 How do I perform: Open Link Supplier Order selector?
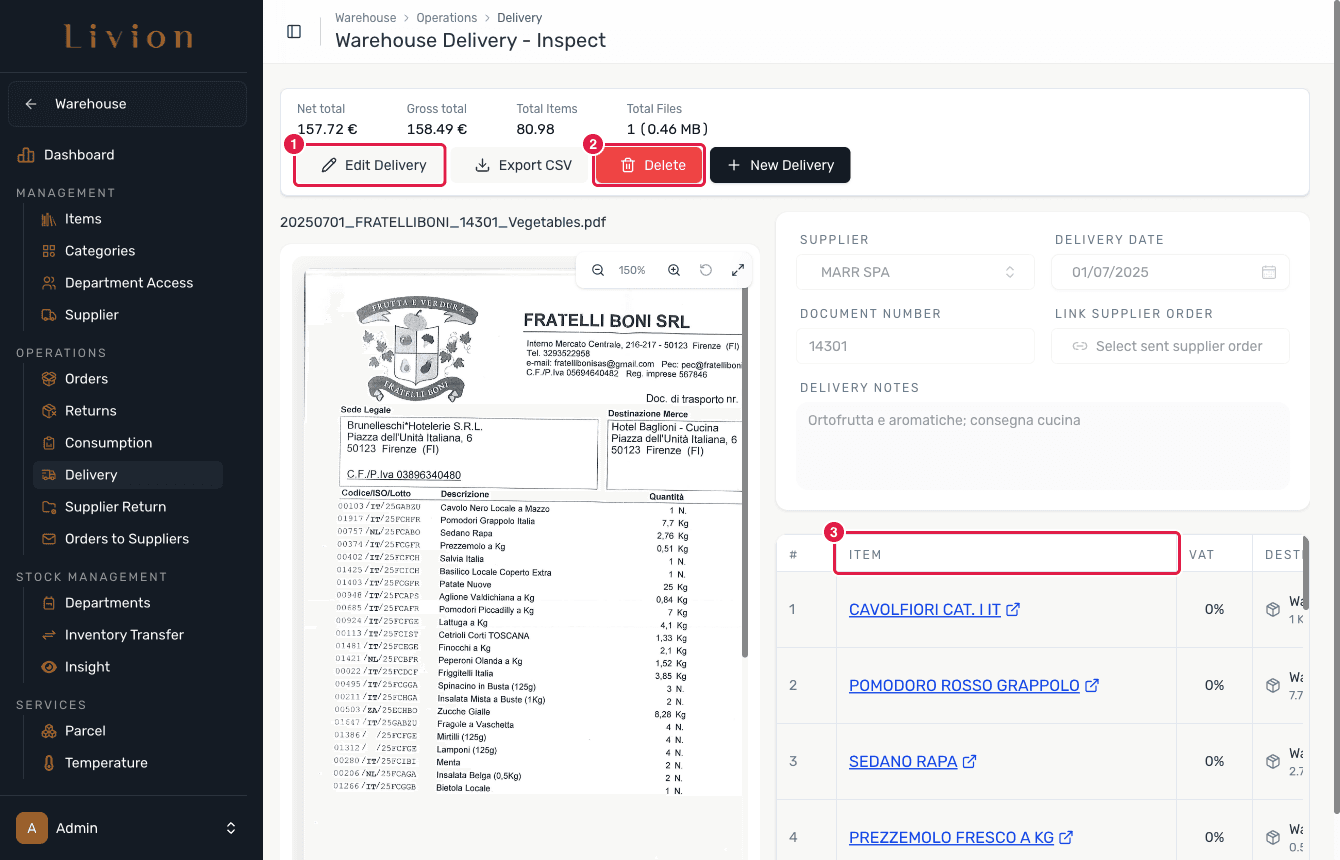[1170, 346]
